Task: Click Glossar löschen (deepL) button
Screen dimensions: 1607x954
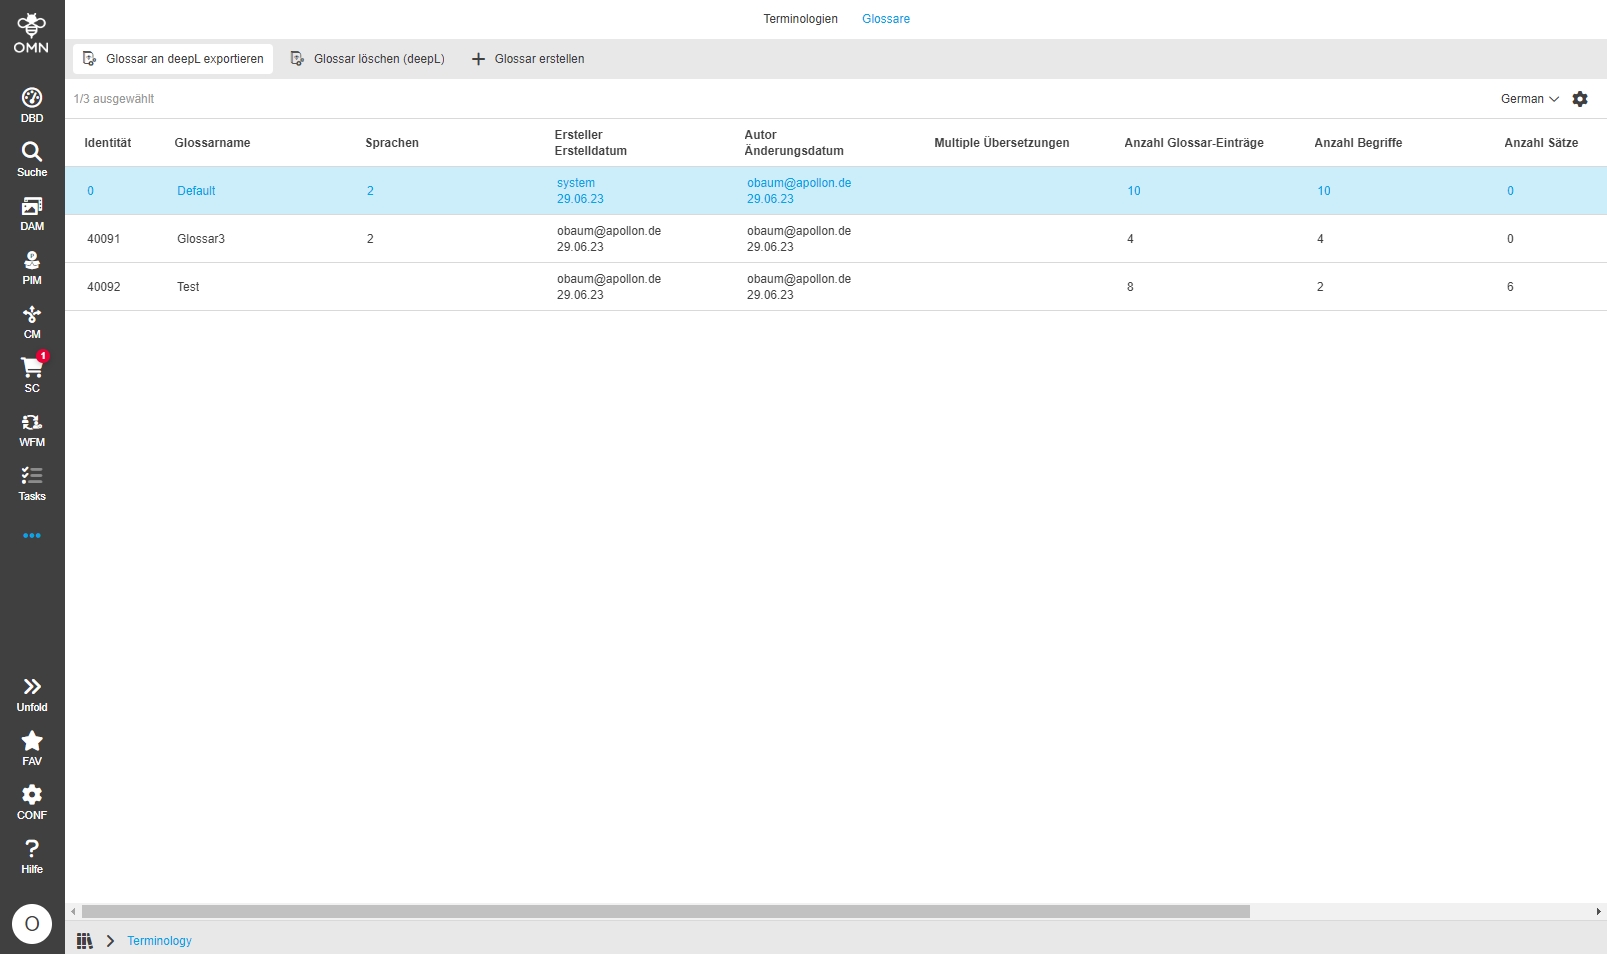Action: click(x=368, y=59)
